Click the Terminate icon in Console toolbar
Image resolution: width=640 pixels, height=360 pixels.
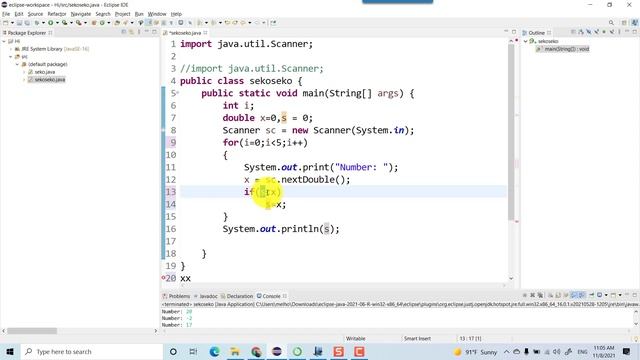525,295
